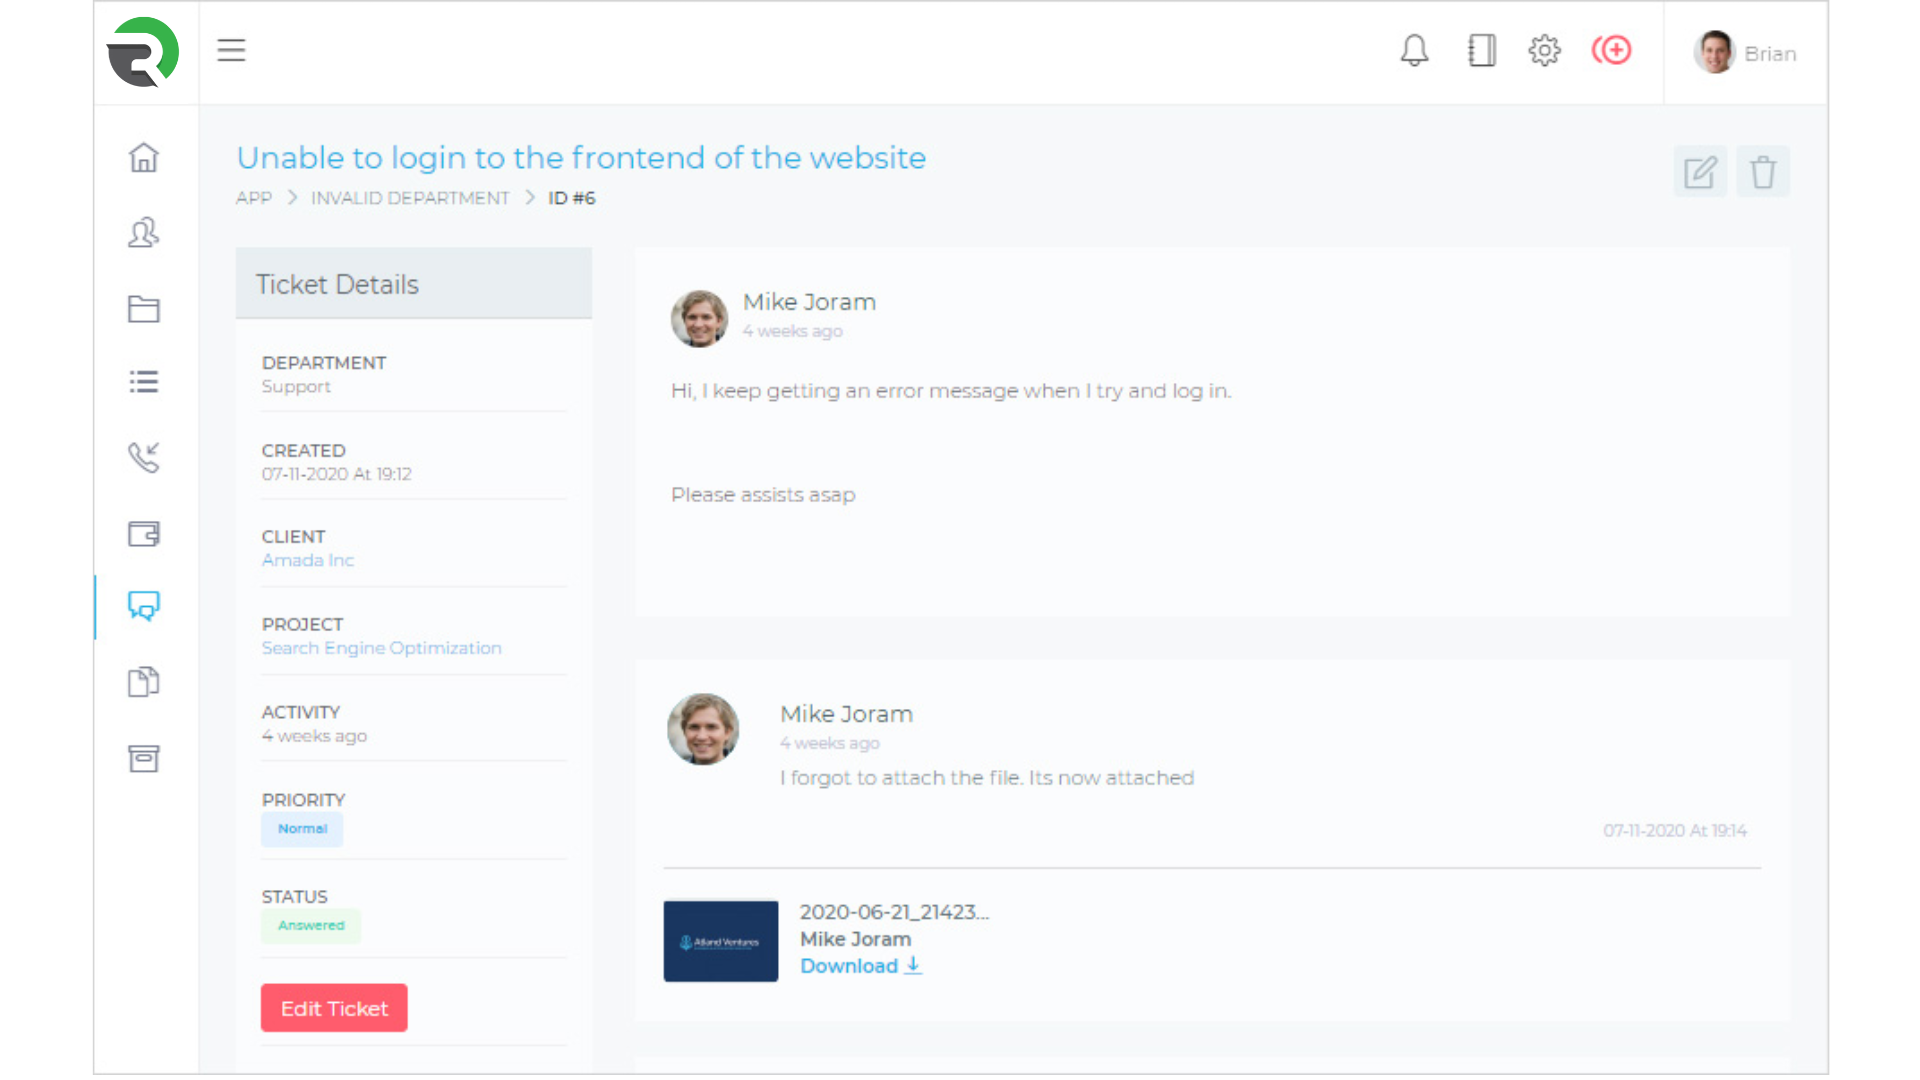Click the red quick-add plus icon
Image resolution: width=1920 pixels, height=1080 pixels.
(1612, 50)
